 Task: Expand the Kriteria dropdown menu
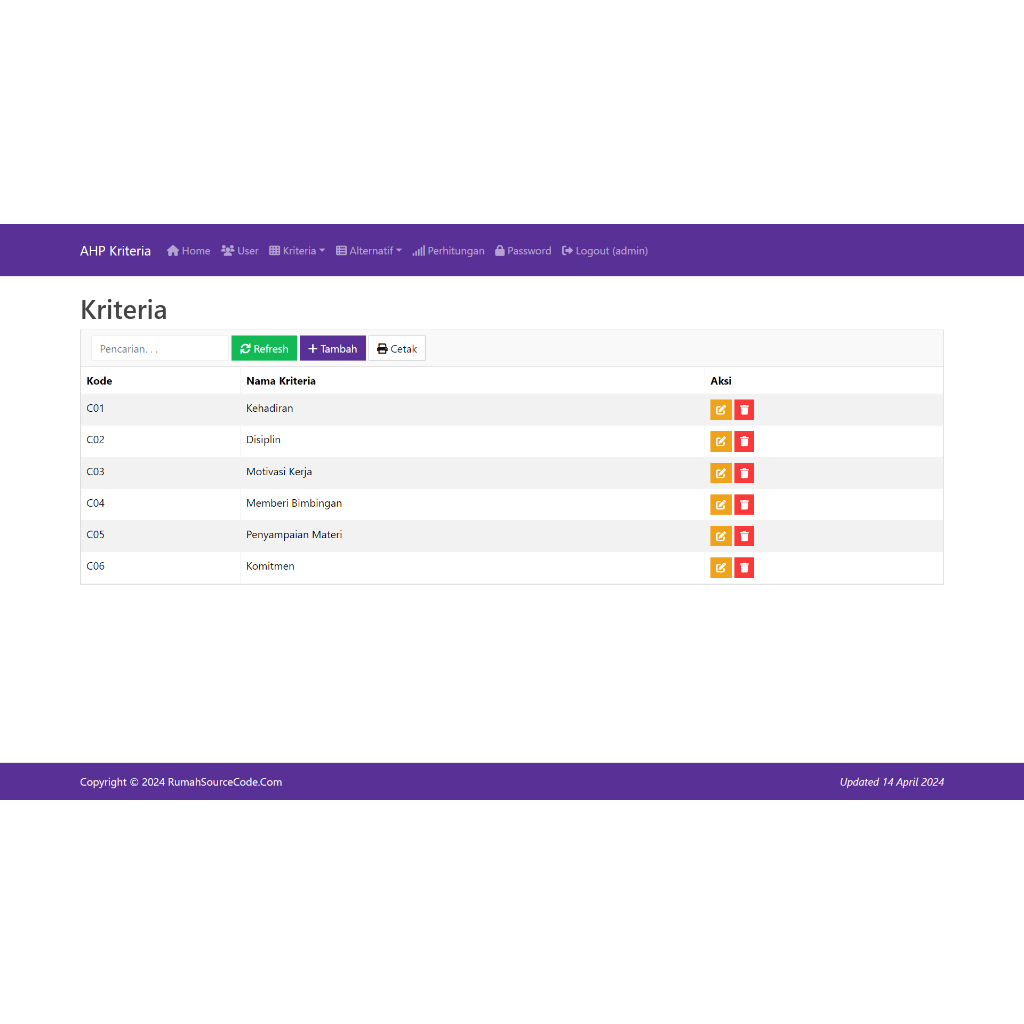[297, 251]
